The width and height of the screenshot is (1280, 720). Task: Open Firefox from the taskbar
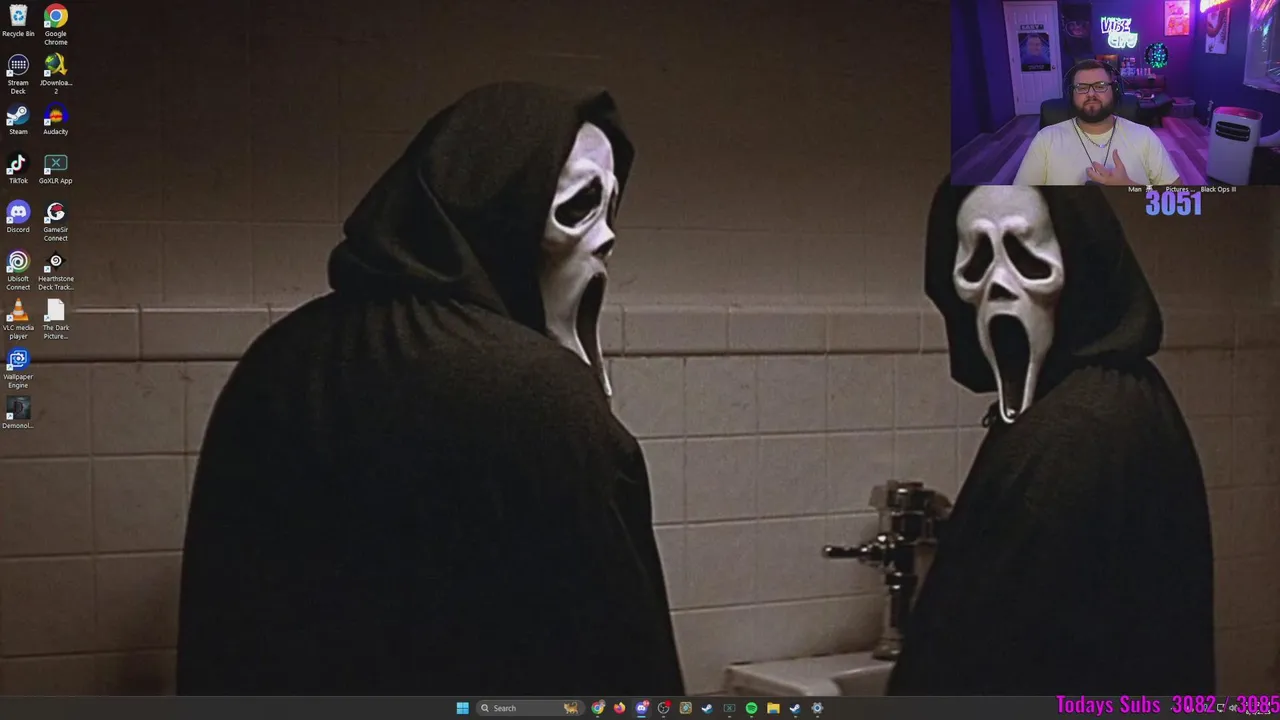pyautogui.click(x=619, y=708)
